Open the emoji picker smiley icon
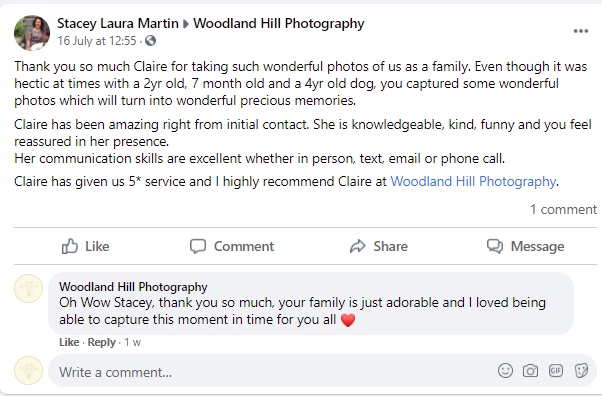 (505, 371)
